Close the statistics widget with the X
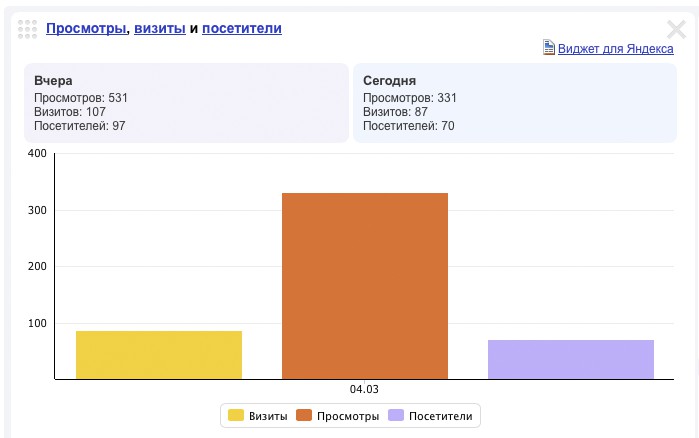 (676, 29)
